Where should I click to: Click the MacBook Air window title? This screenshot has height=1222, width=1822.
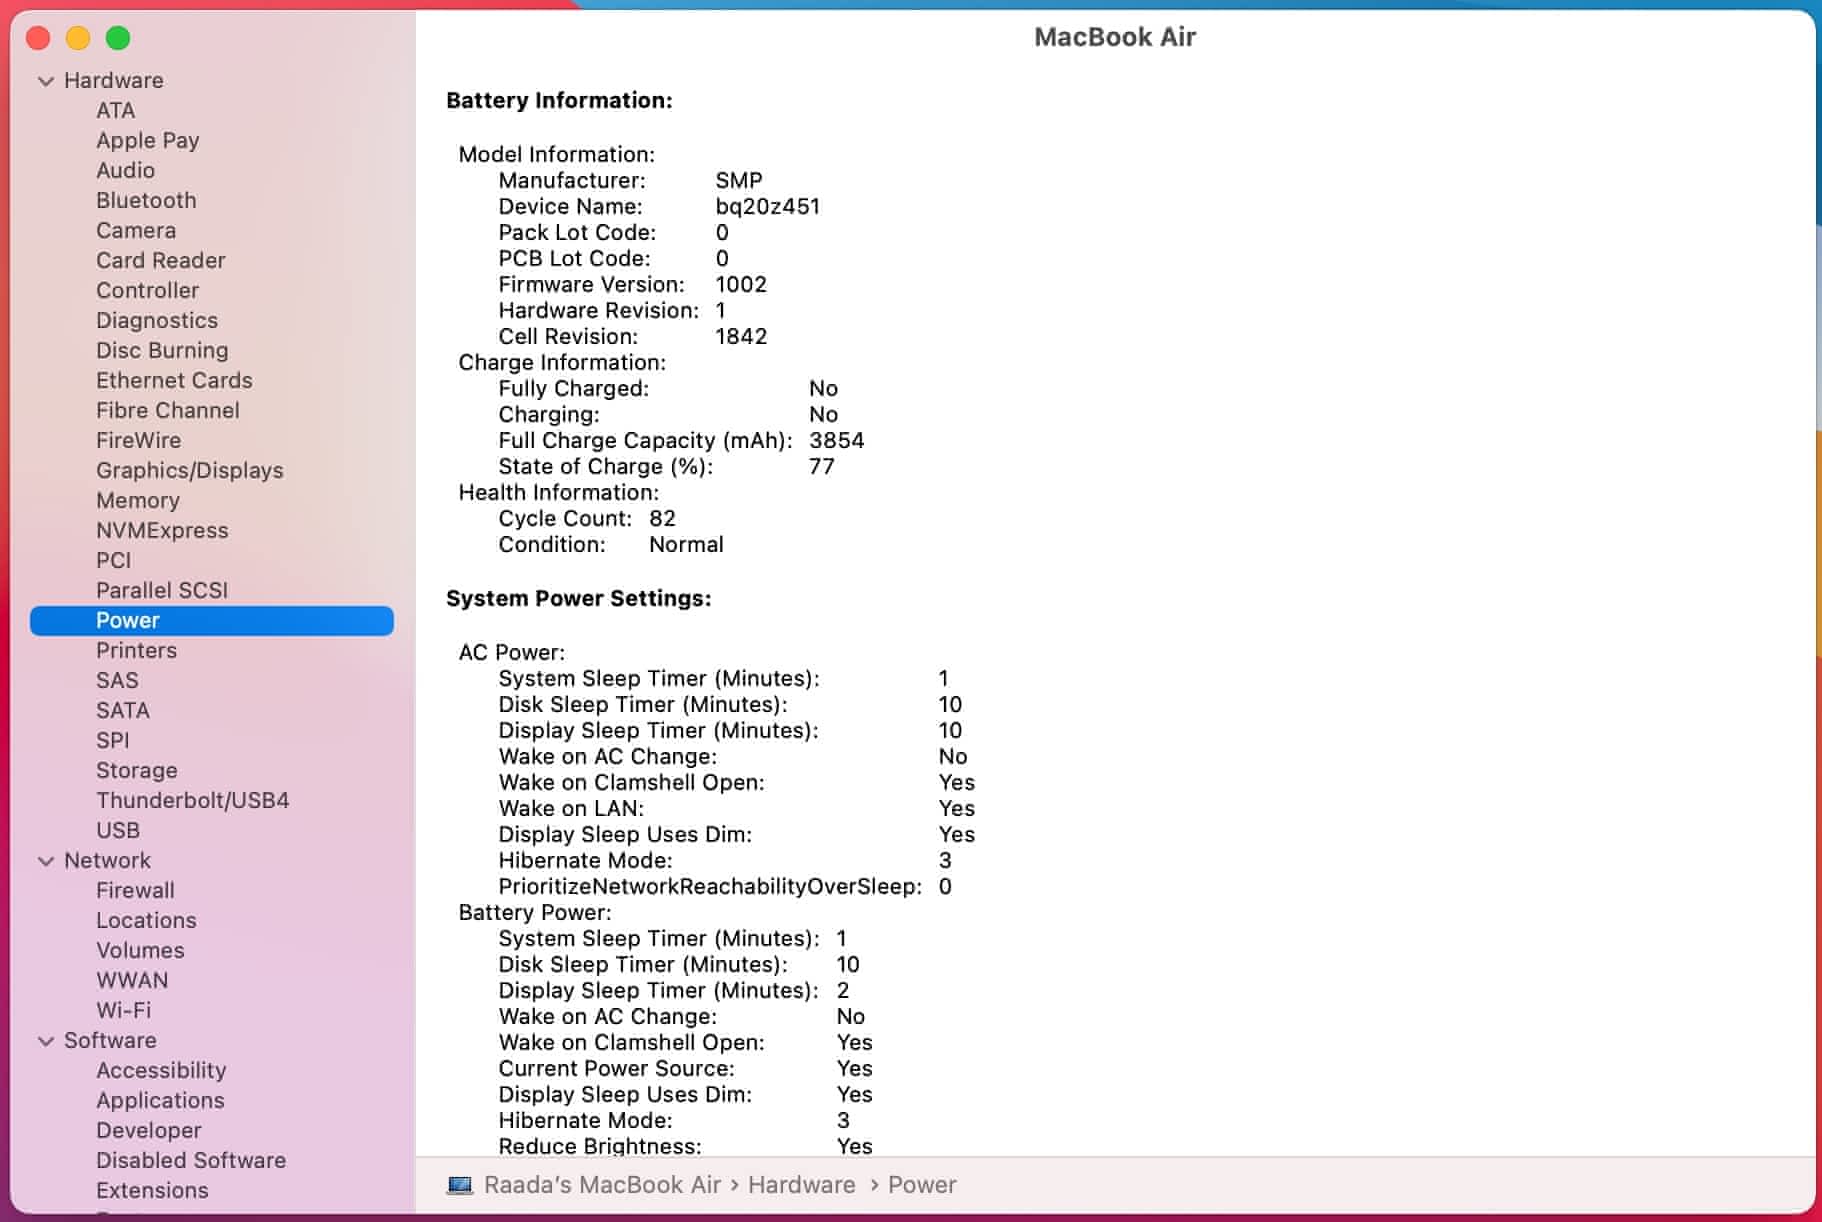pos(1115,37)
